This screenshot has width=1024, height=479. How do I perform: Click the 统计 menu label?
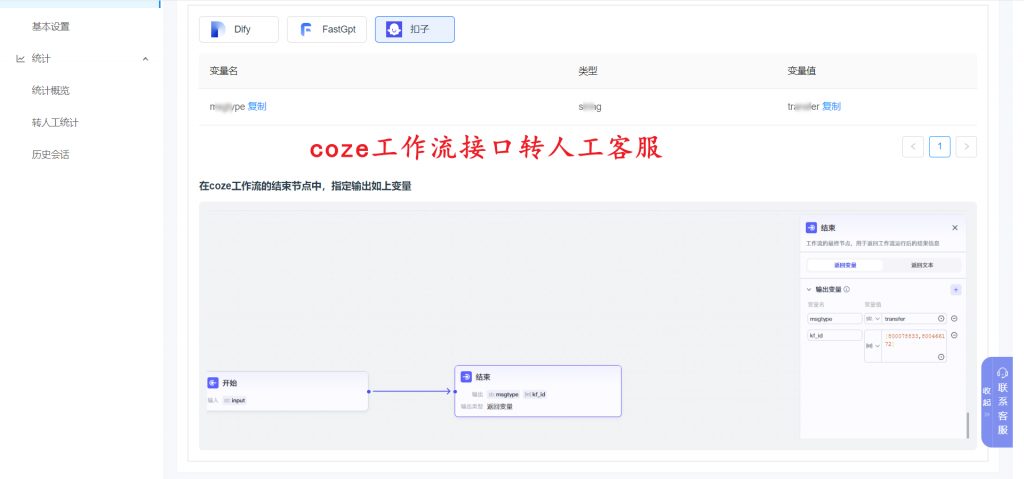pos(41,59)
